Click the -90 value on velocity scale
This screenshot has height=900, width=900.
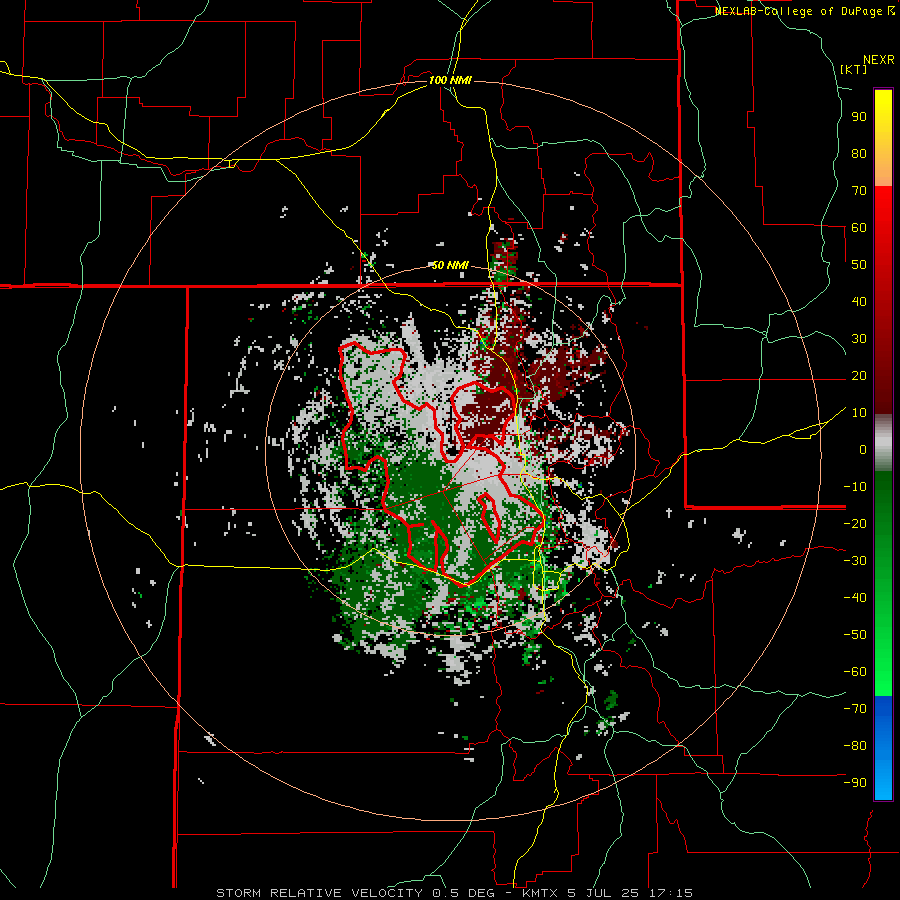(x=855, y=783)
